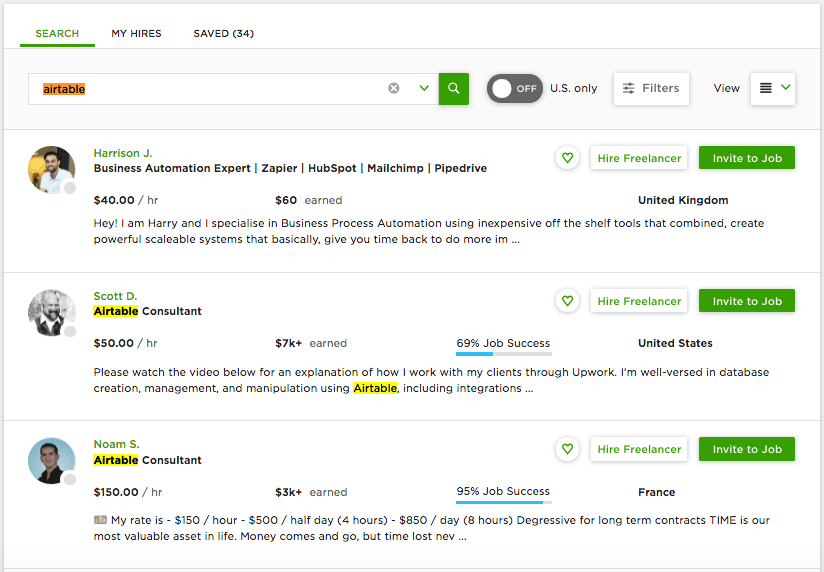The image size is (824, 572).
Task: Expand the search box dropdown arrow
Action: (x=424, y=88)
